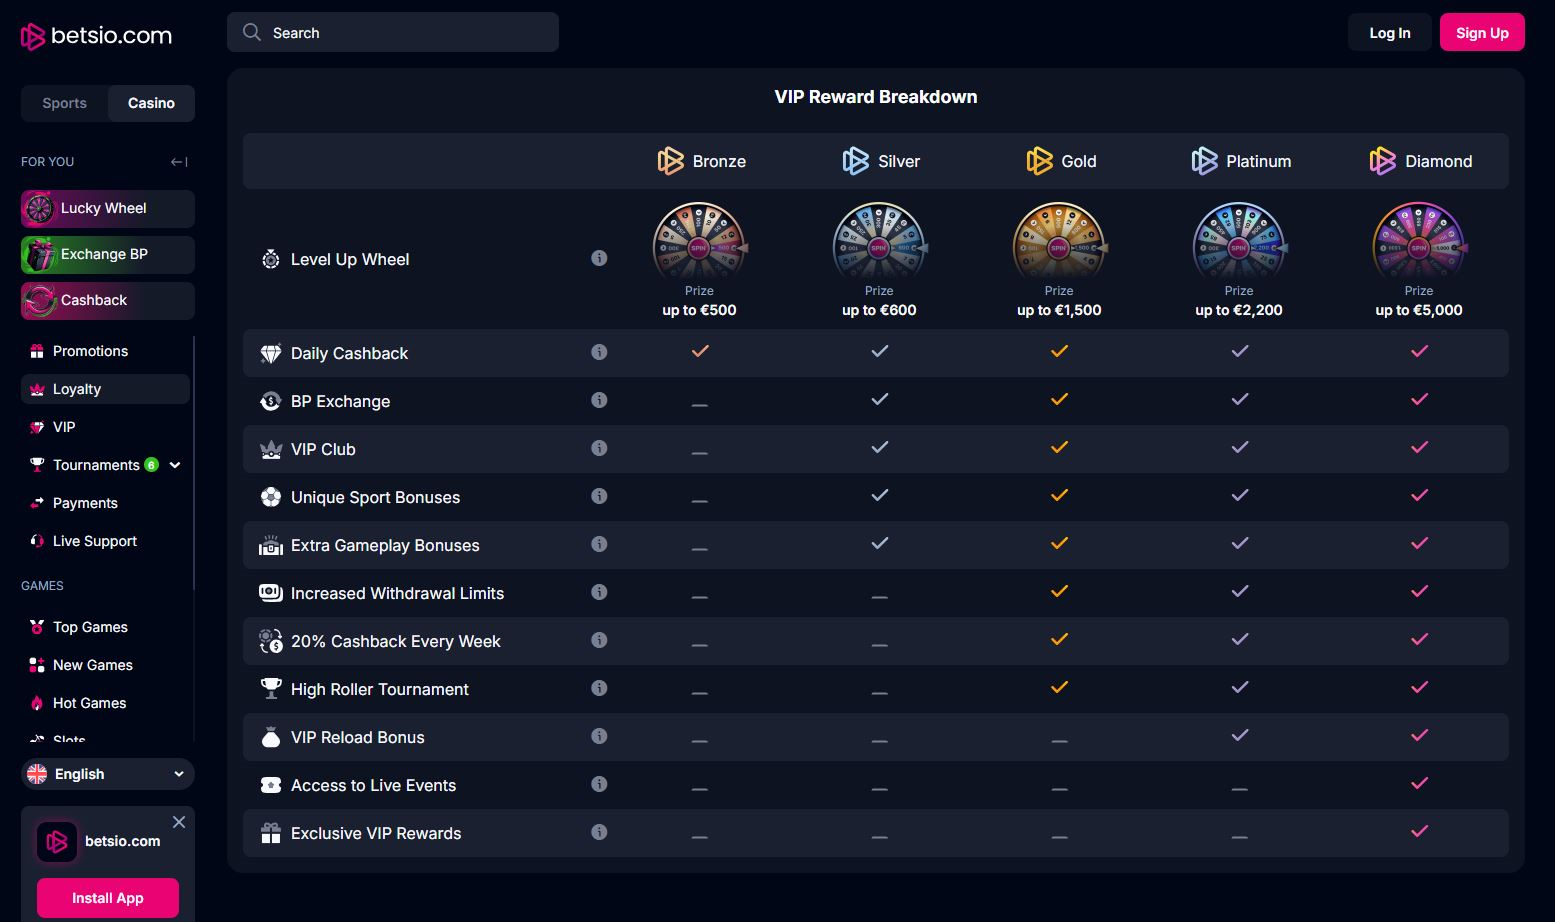Click the Live Support headset icon

click(x=37, y=541)
